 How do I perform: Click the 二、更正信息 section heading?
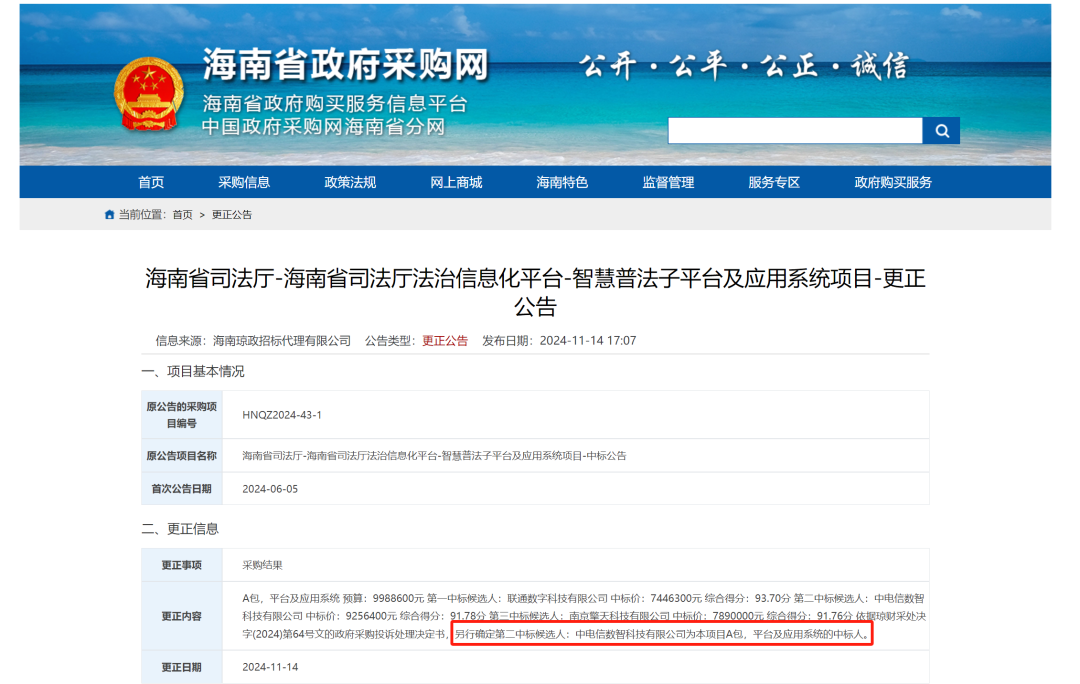point(180,529)
